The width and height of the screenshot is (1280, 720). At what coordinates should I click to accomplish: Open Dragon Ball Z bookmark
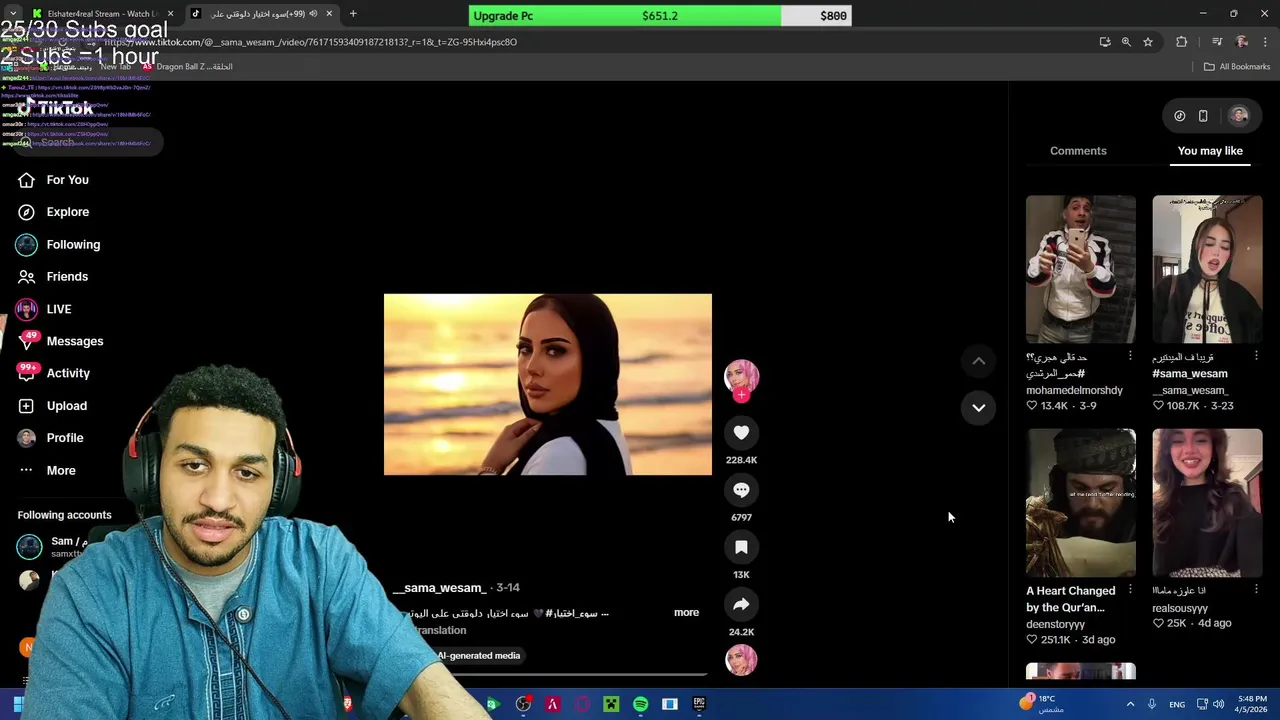(187, 67)
